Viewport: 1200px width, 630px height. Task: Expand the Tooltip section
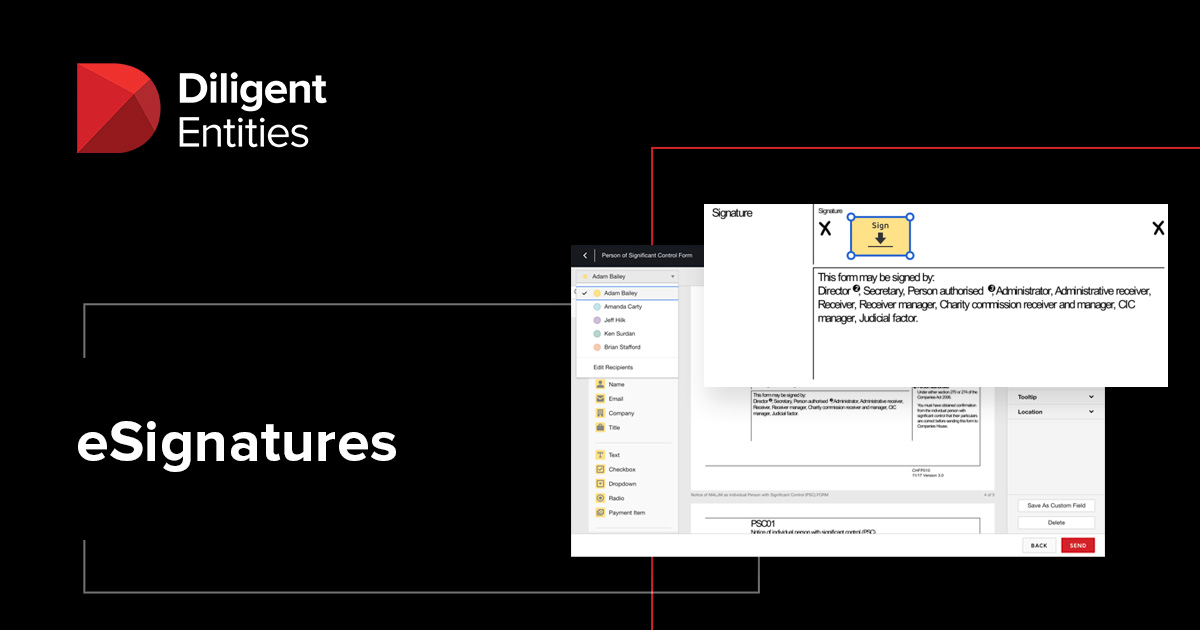(x=1056, y=397)
